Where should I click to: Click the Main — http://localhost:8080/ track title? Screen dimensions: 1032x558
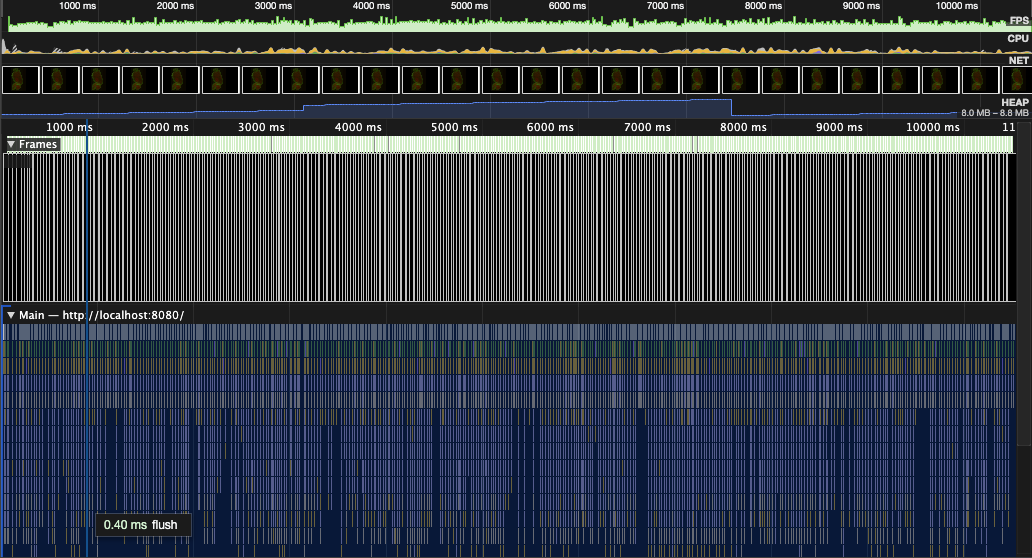(x=101, y=315)
